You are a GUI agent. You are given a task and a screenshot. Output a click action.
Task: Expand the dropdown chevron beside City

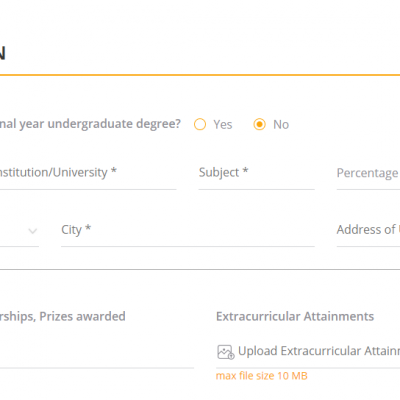[x=32, y=231]
